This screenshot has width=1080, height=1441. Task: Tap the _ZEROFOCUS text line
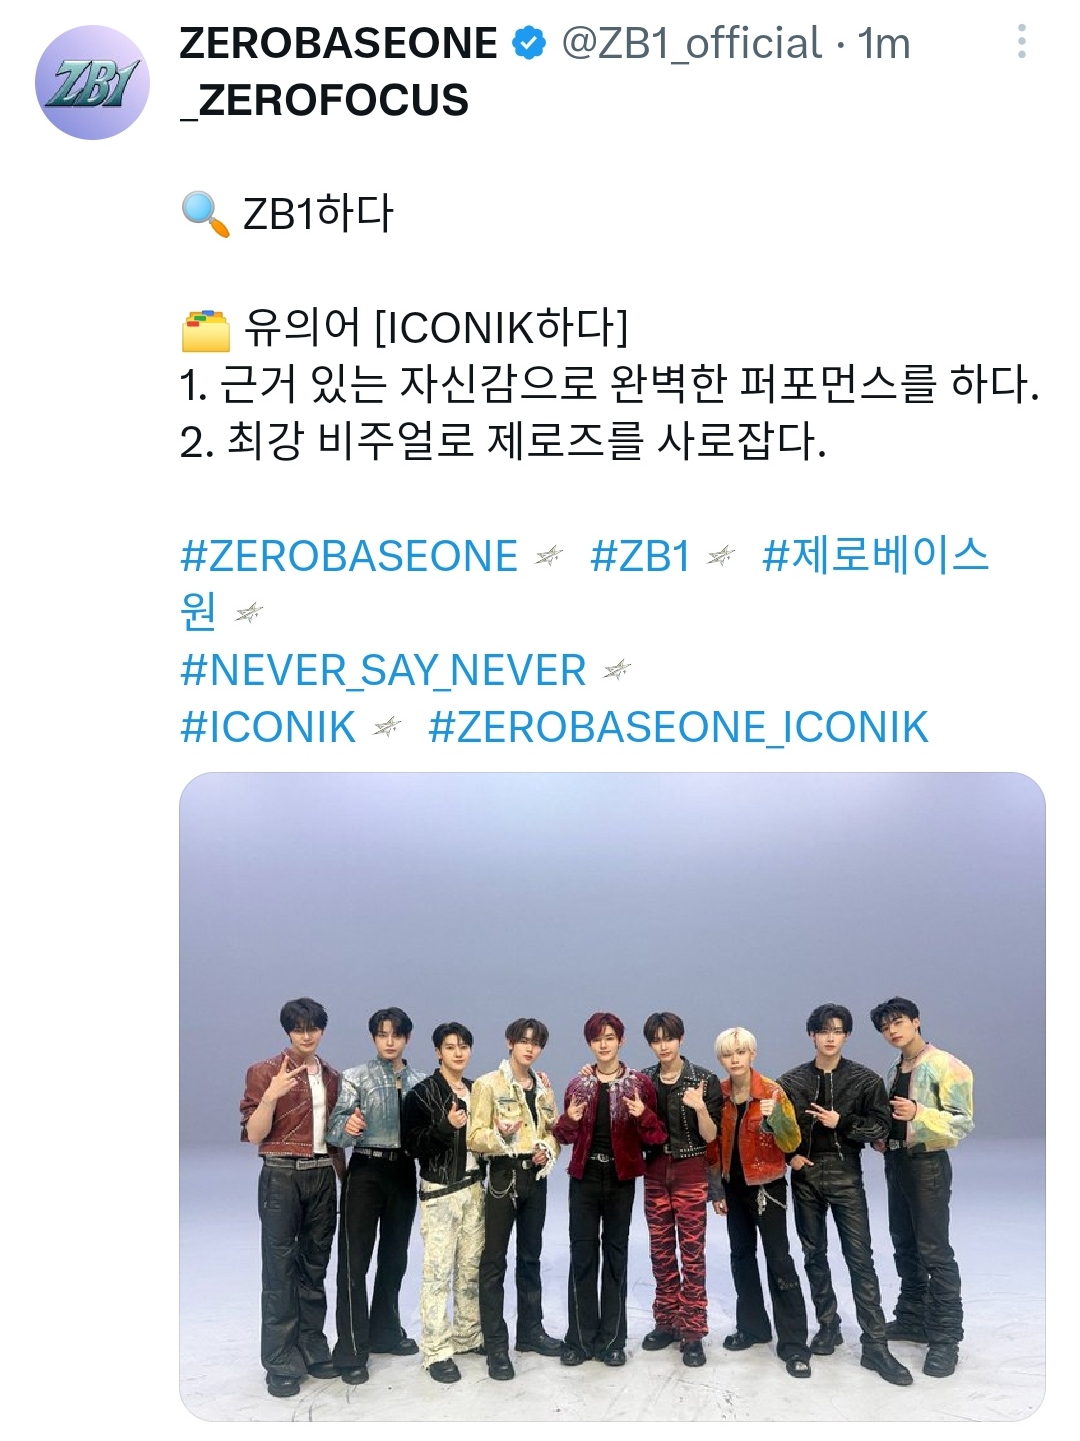324,100
